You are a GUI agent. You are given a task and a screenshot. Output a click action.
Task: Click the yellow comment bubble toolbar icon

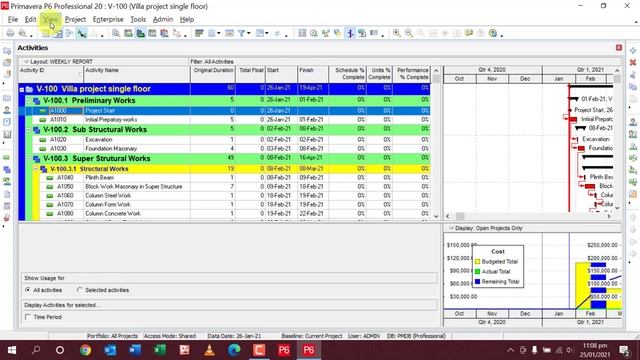pos(469,33)
